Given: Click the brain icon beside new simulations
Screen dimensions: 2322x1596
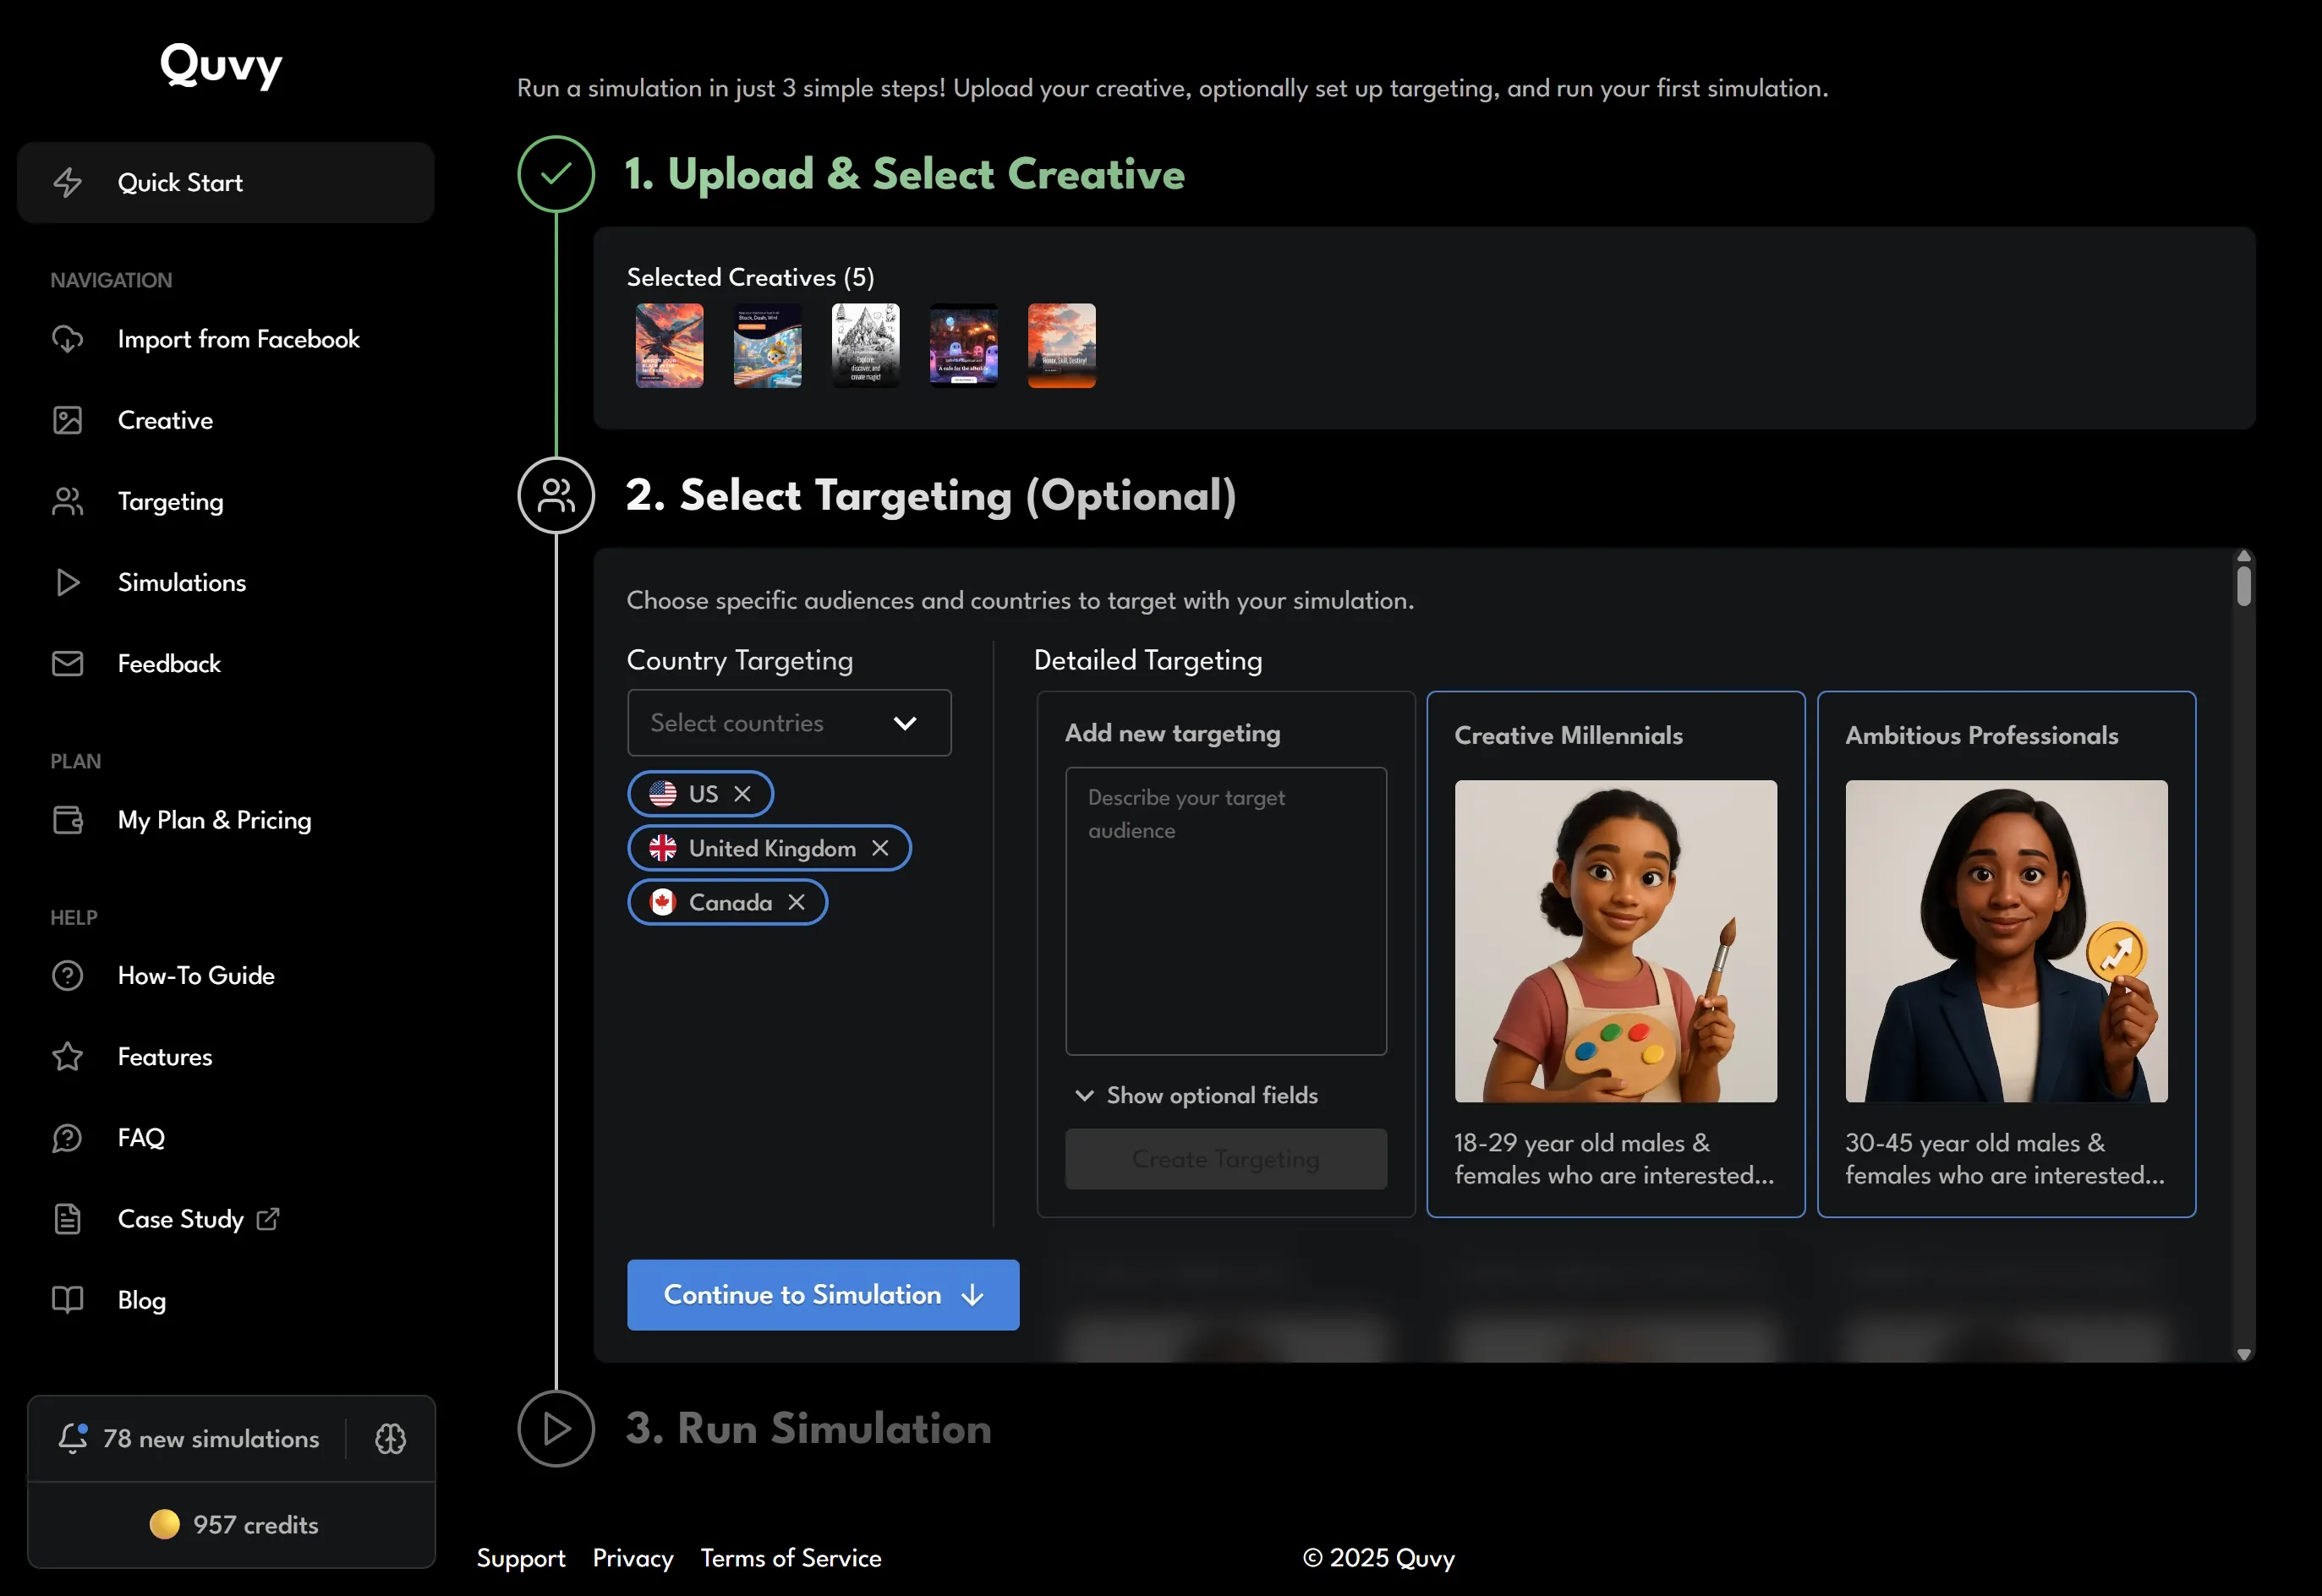Looking at the screenshot, I should [x=390, y=1438].
